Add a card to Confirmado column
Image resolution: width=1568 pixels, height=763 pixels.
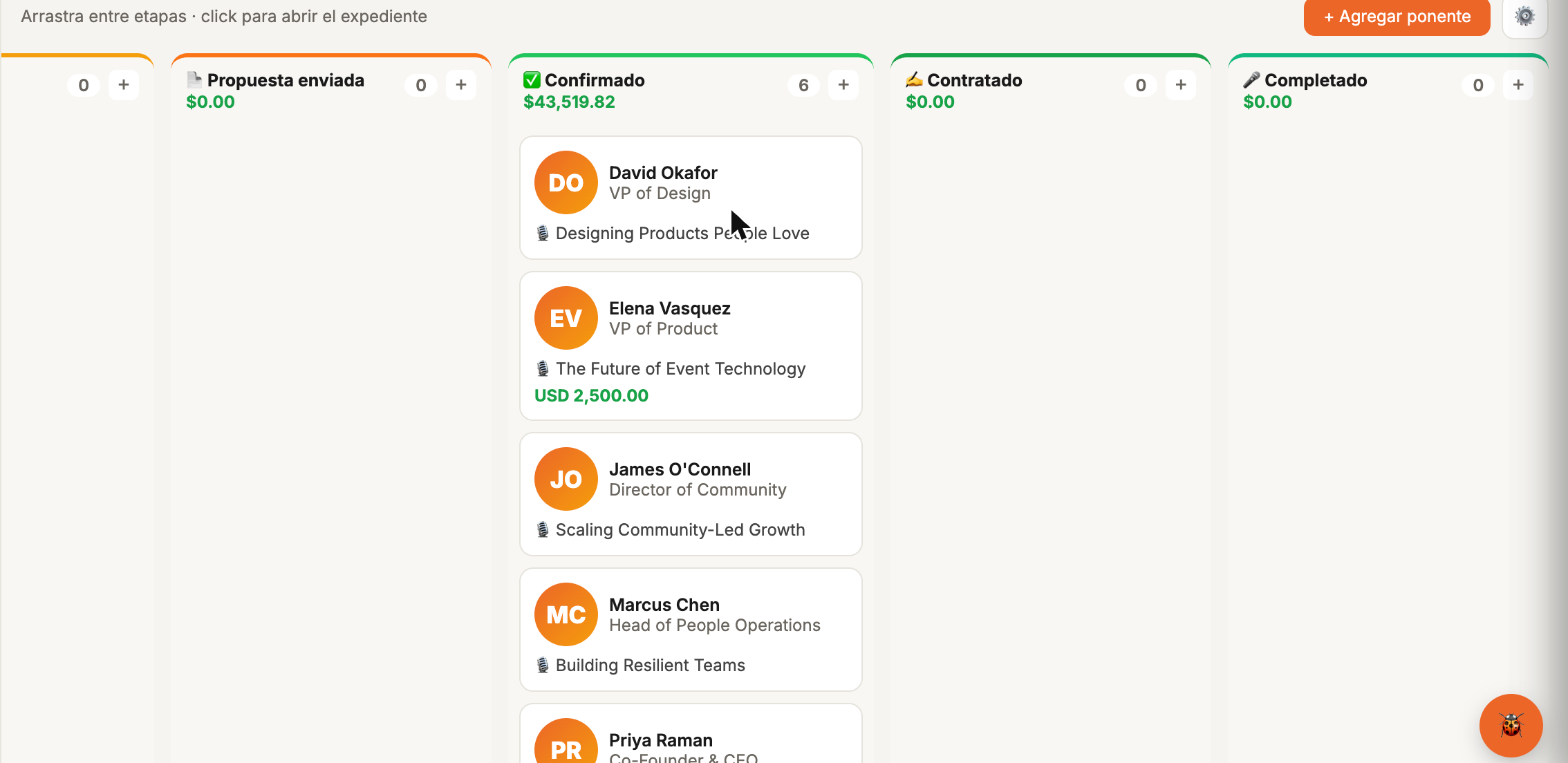click(x=843, y=86)
